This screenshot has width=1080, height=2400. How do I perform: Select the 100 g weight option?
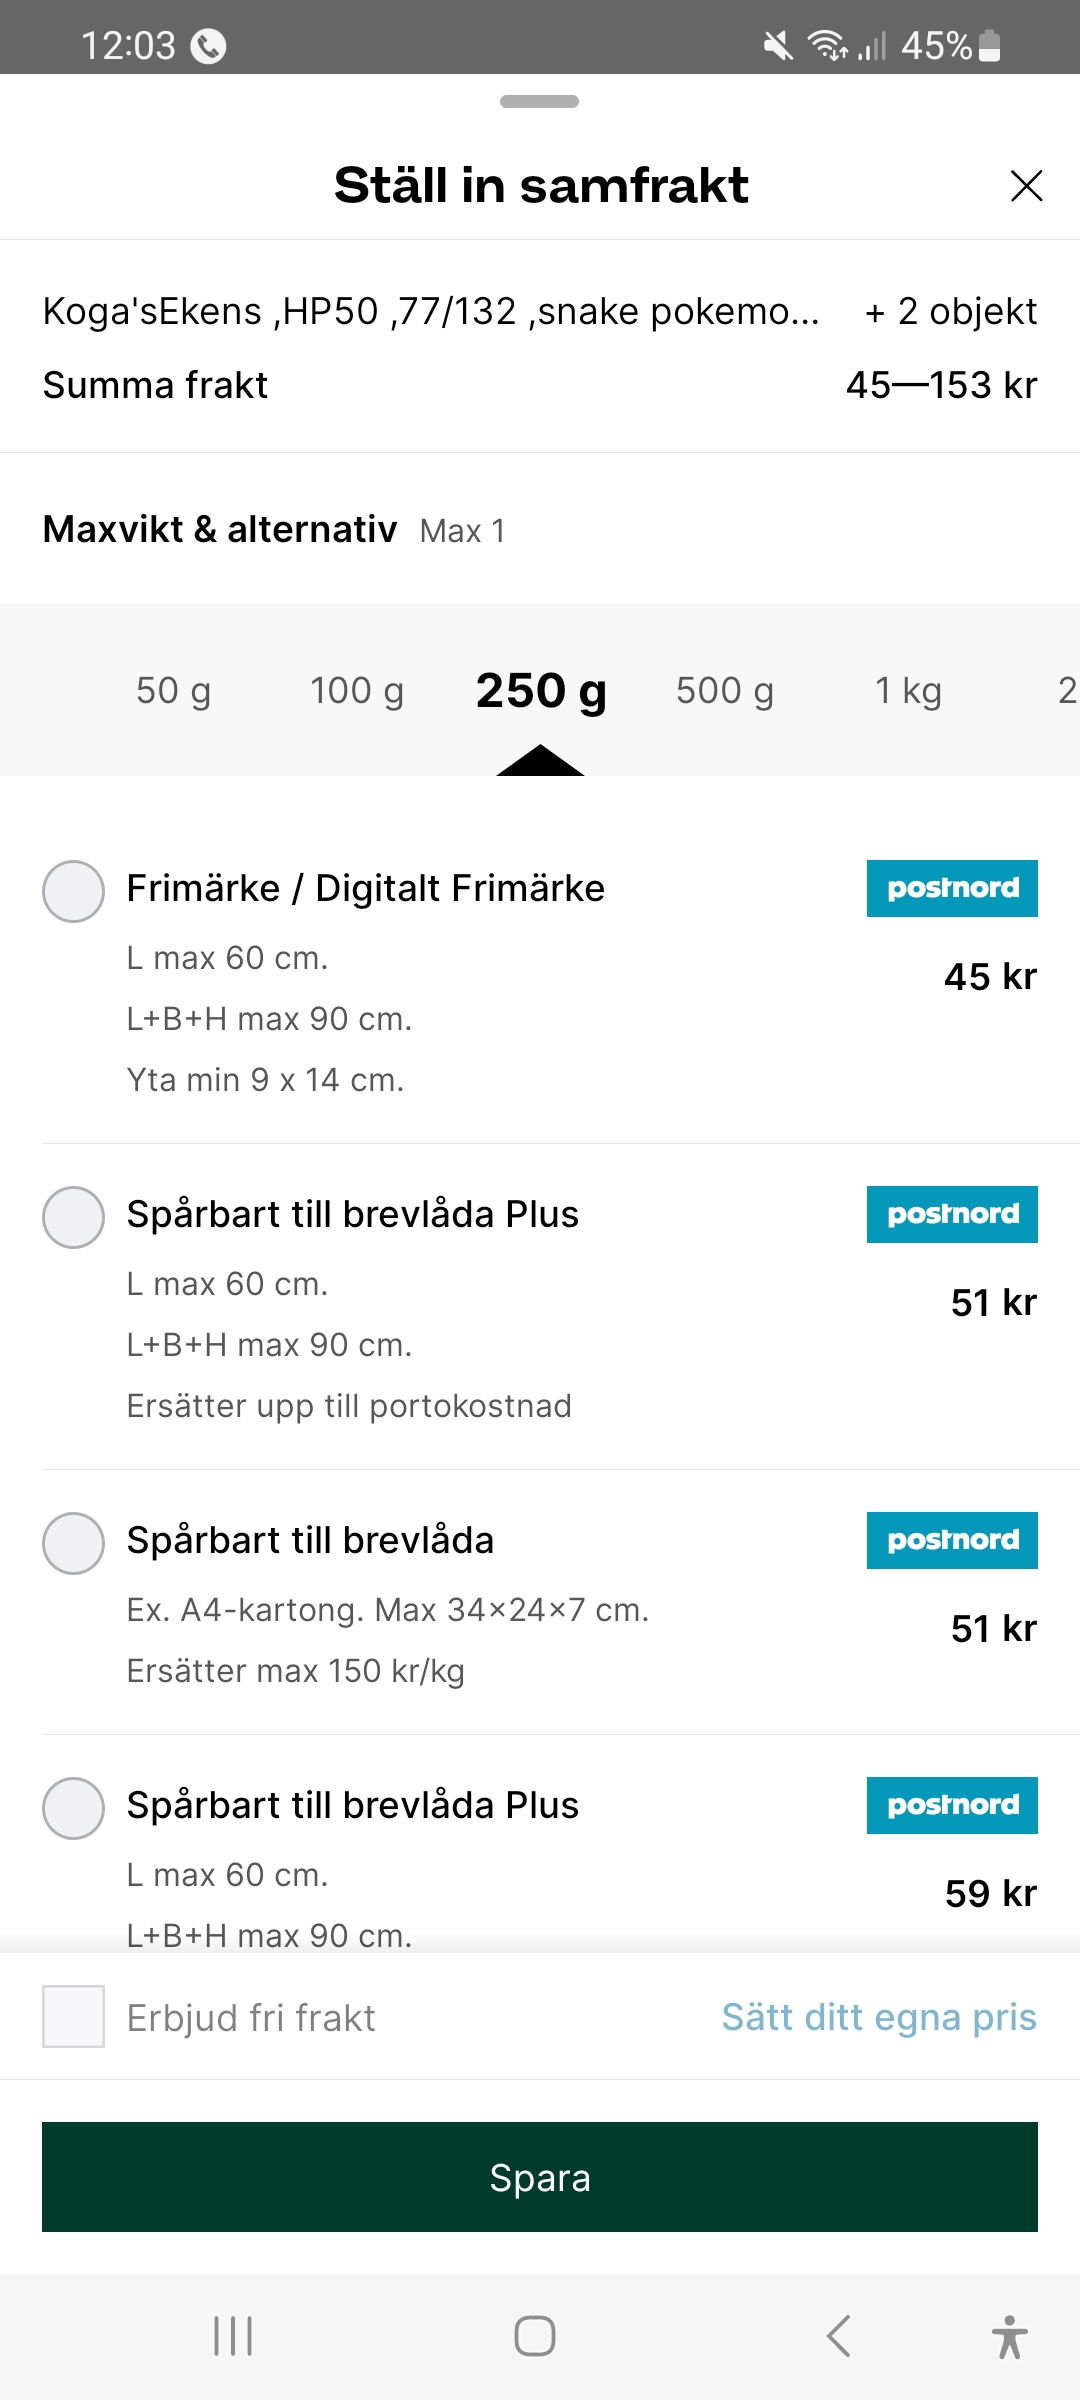[x=357, y=690]
